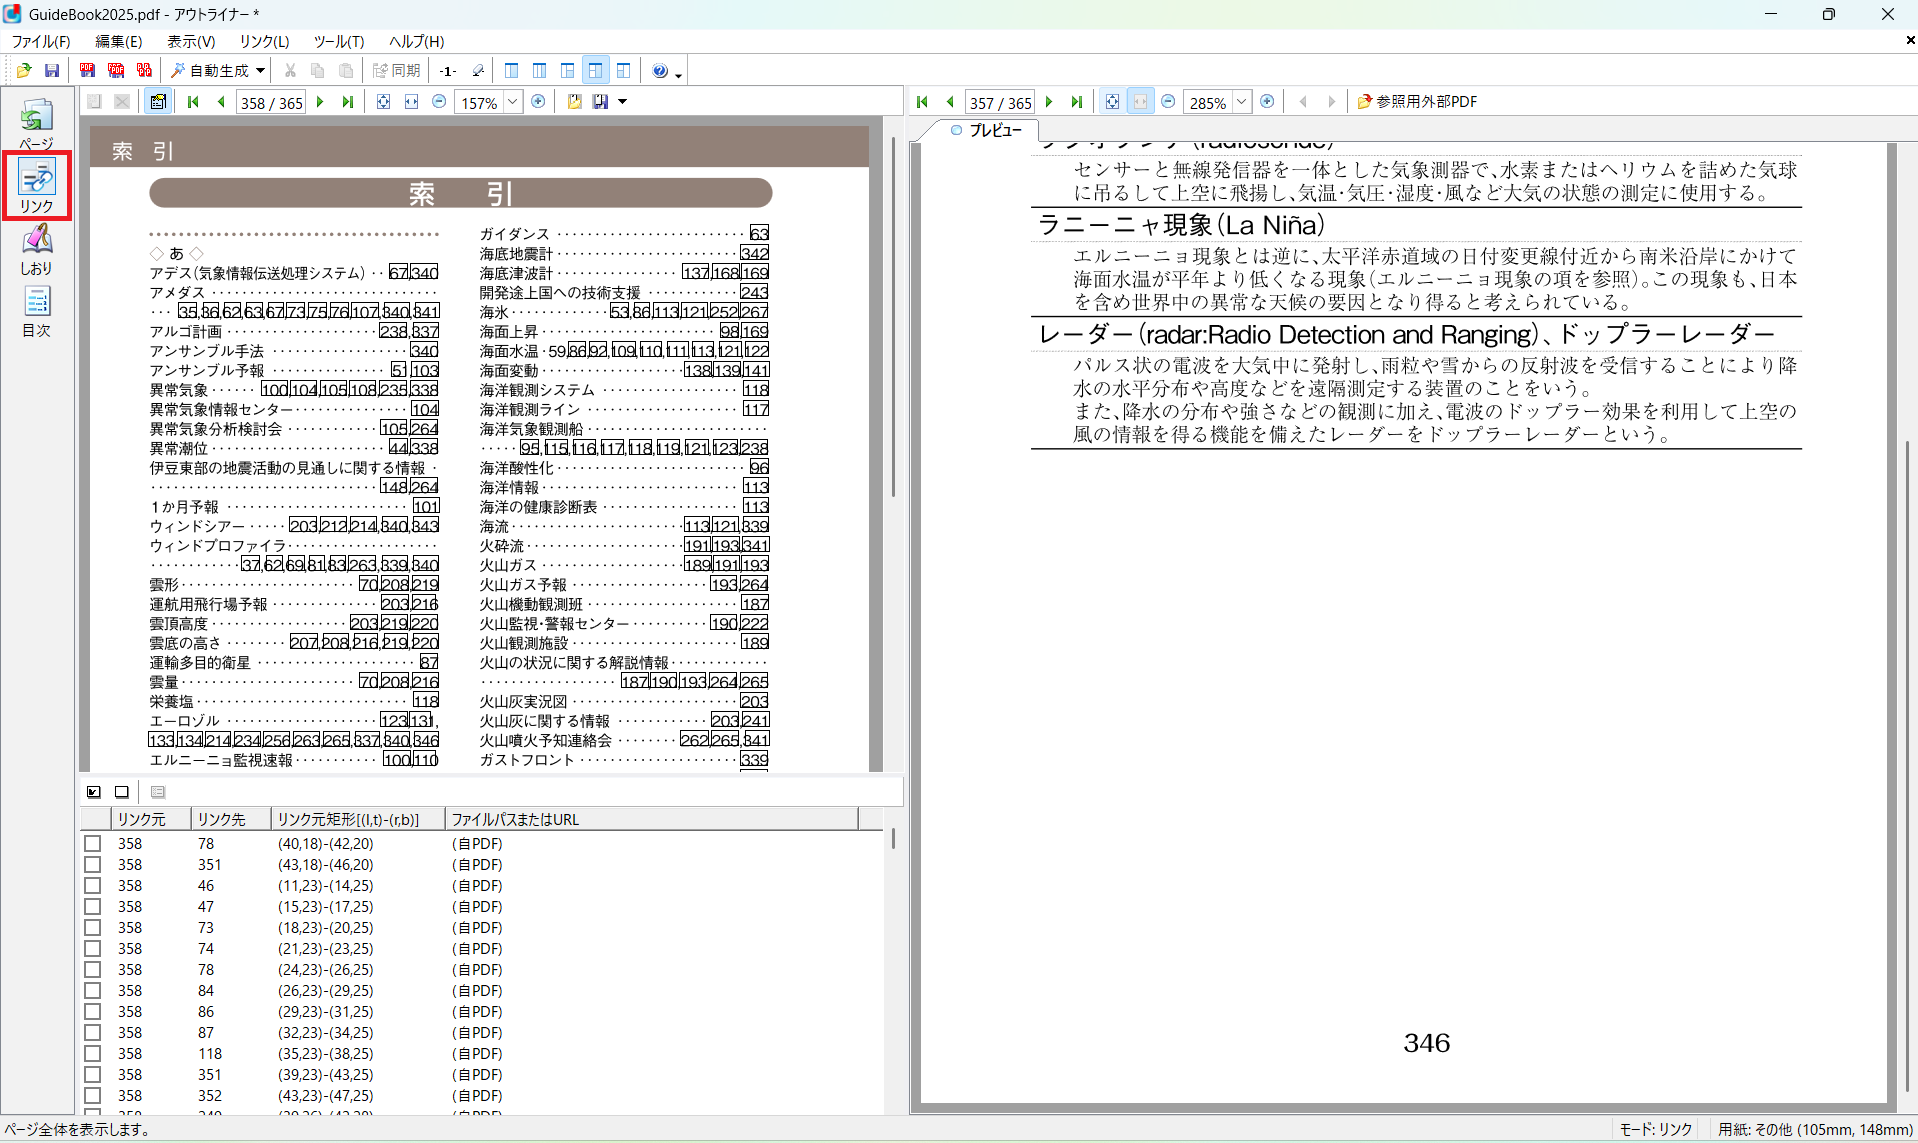1918x1143 pixels.
Task: Jump to last page in left viewer
Action: point(348,102)
